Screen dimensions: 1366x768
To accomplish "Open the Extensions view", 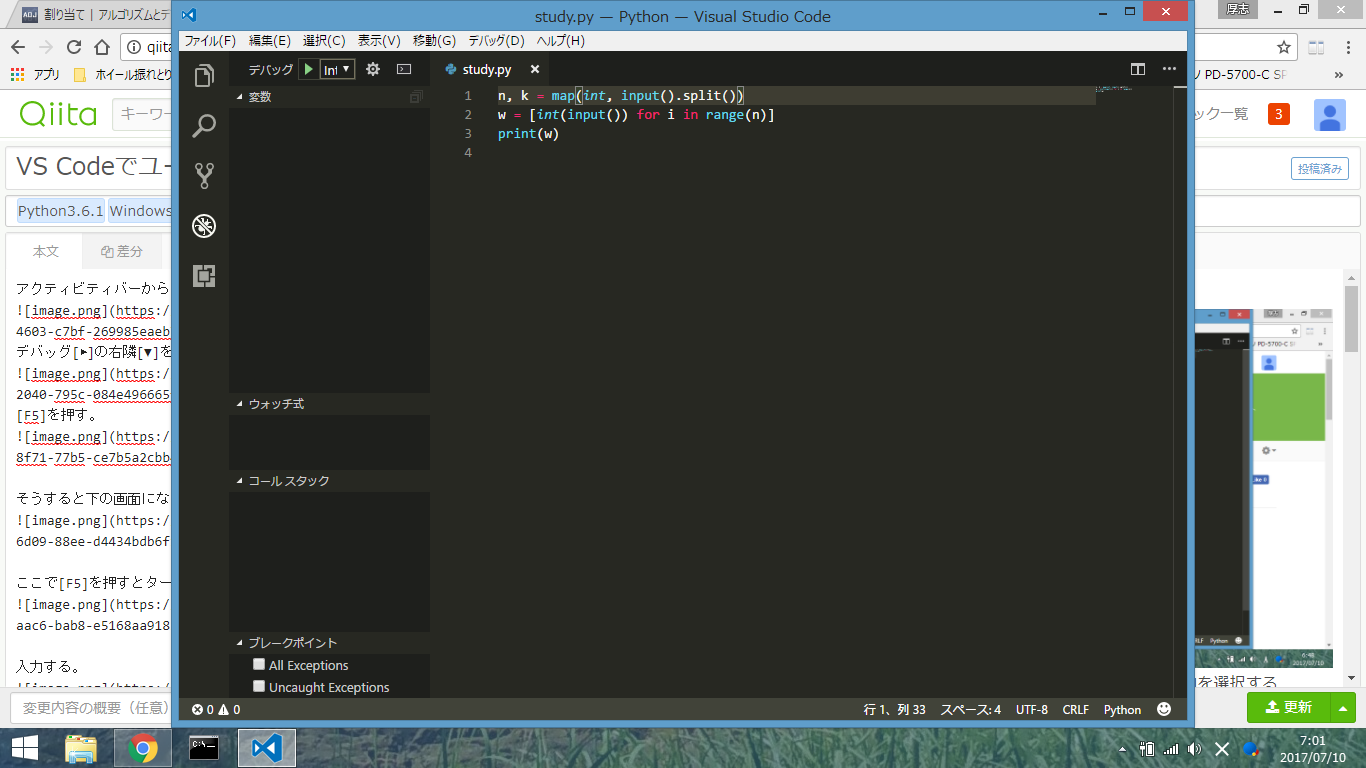I will [x=203, y=276].
